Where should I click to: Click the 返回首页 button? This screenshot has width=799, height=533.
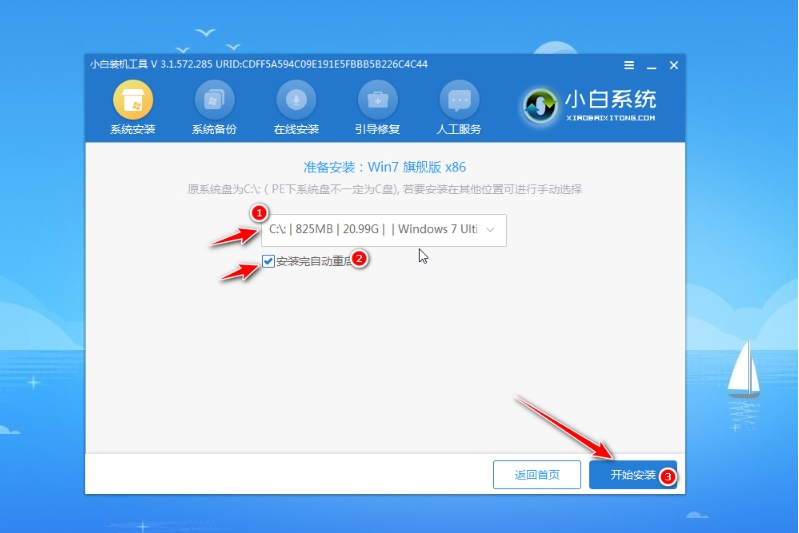(x=537, y=475)
